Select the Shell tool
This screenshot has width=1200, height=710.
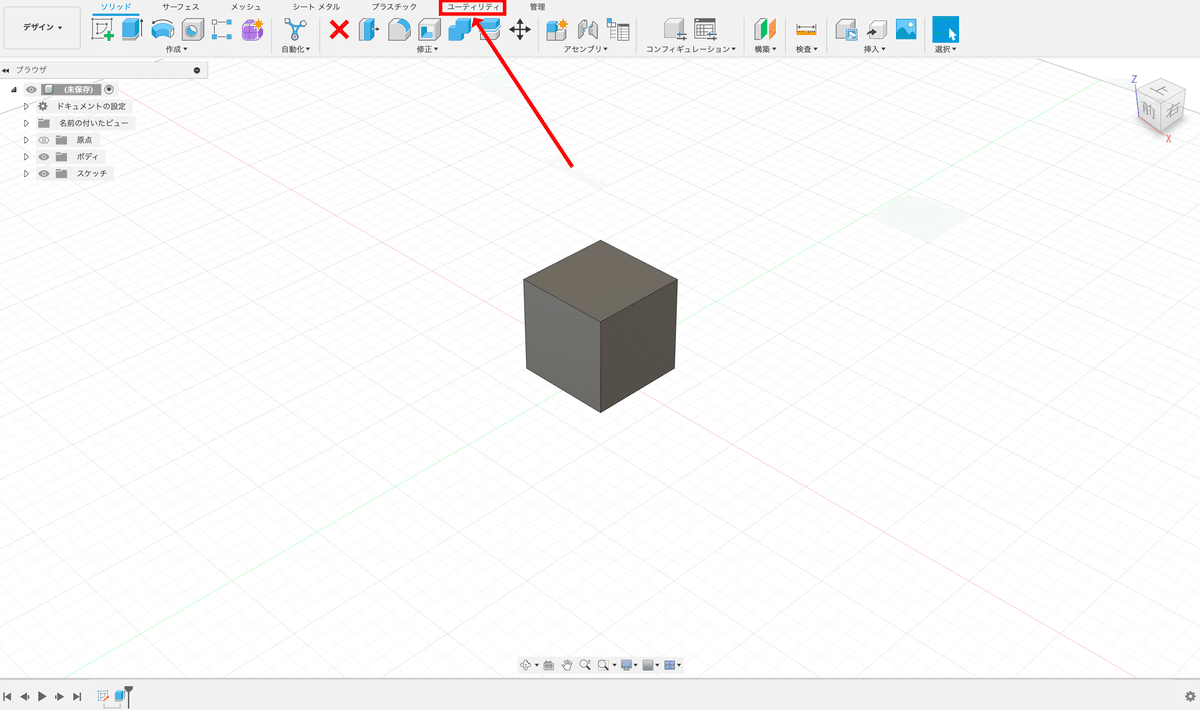[429, 30]
